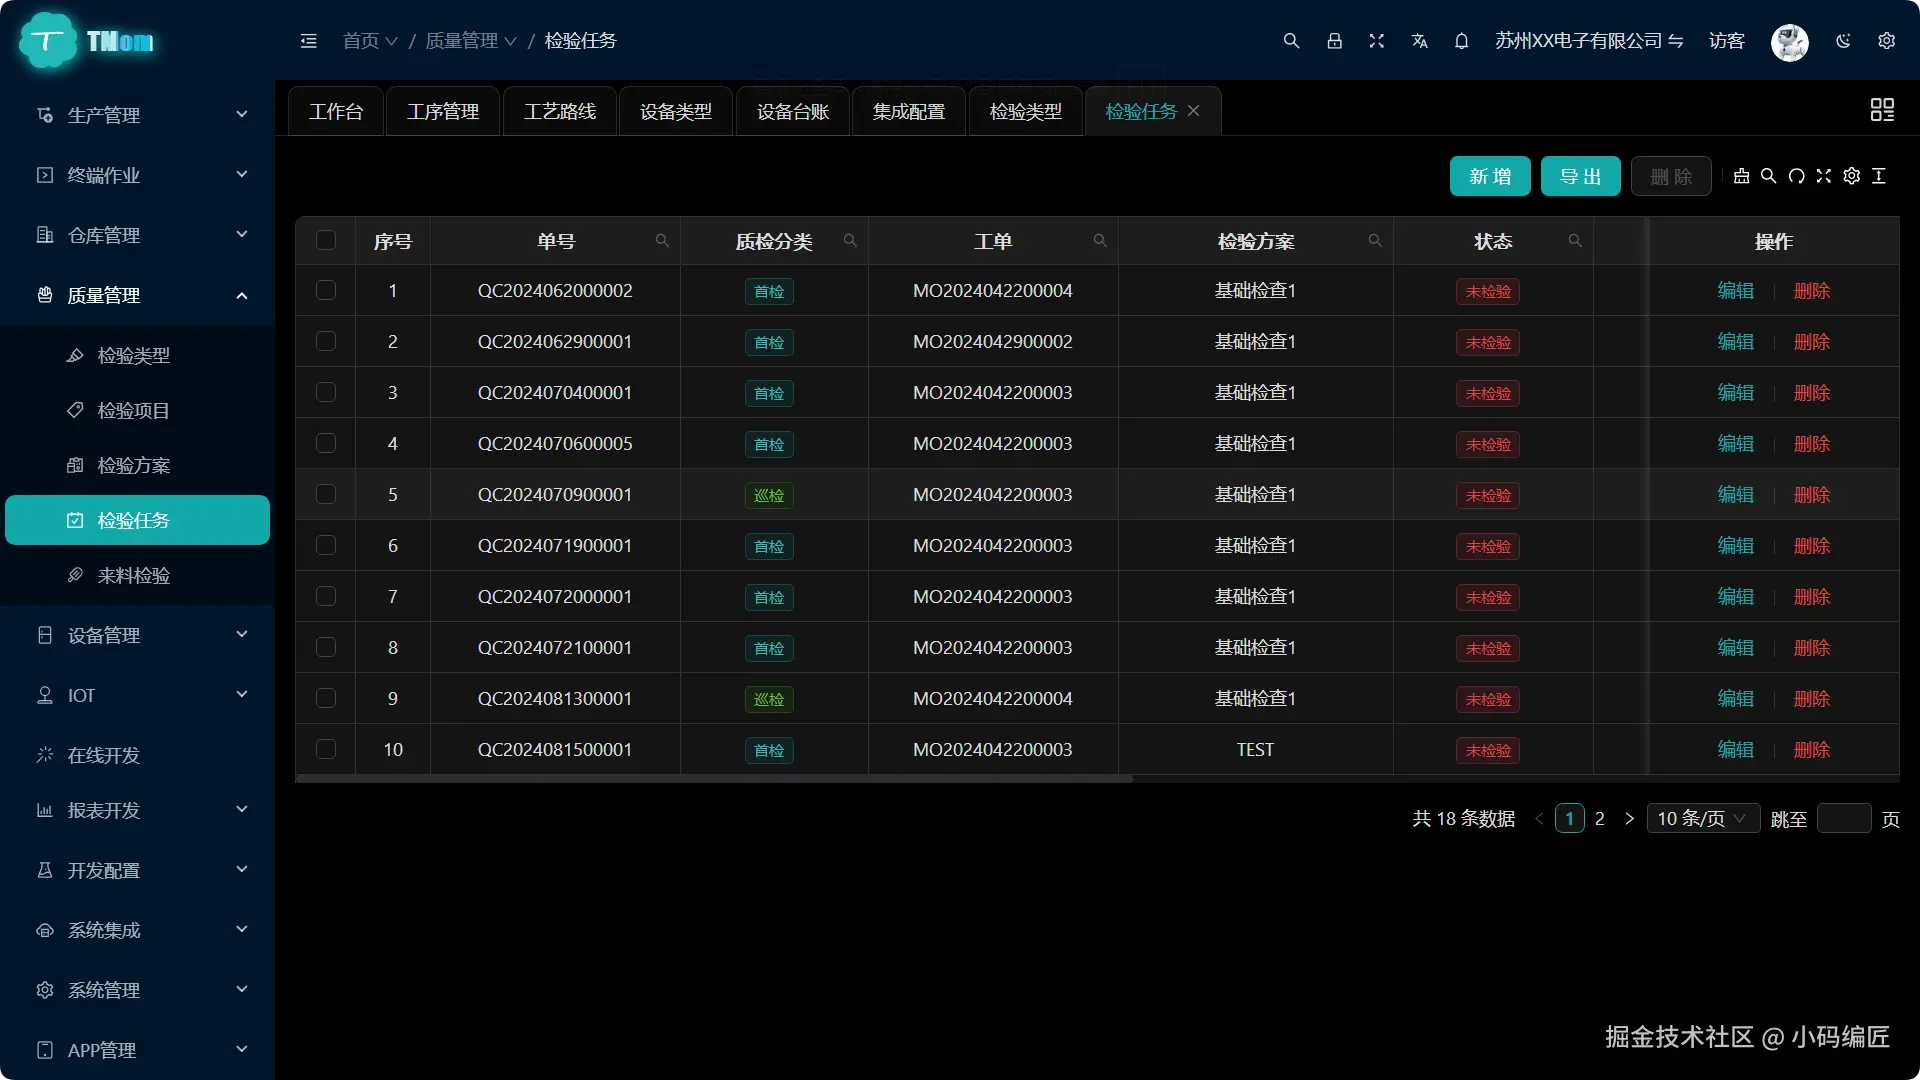The image size is (1920, 1080).
Task: Click 编辑 link for row QC2024081500001
Action: pyautogui.click(x=1735, y=750)
